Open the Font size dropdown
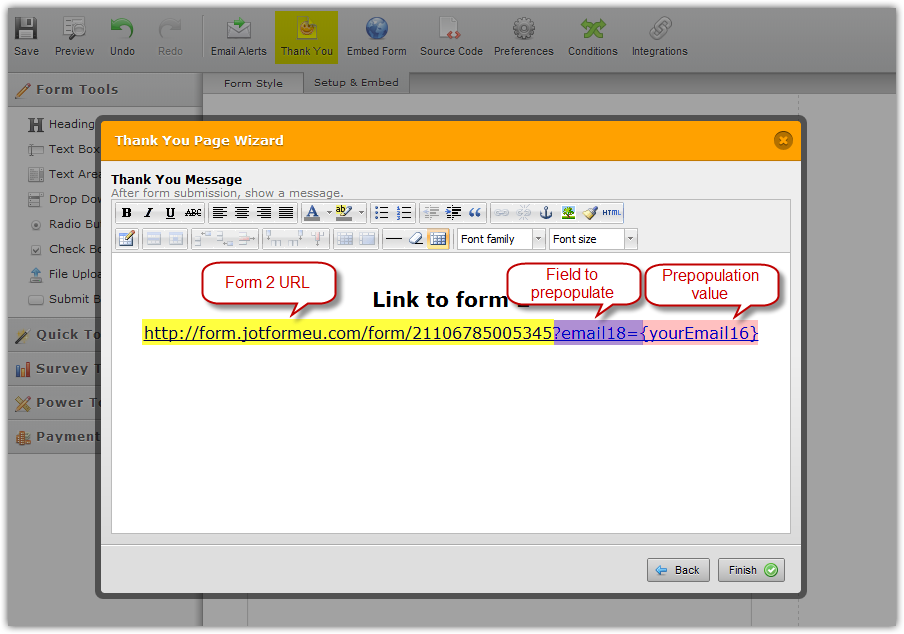Viewport: 904px width, 634px height. pyautogui.click(x=593, y=239)
